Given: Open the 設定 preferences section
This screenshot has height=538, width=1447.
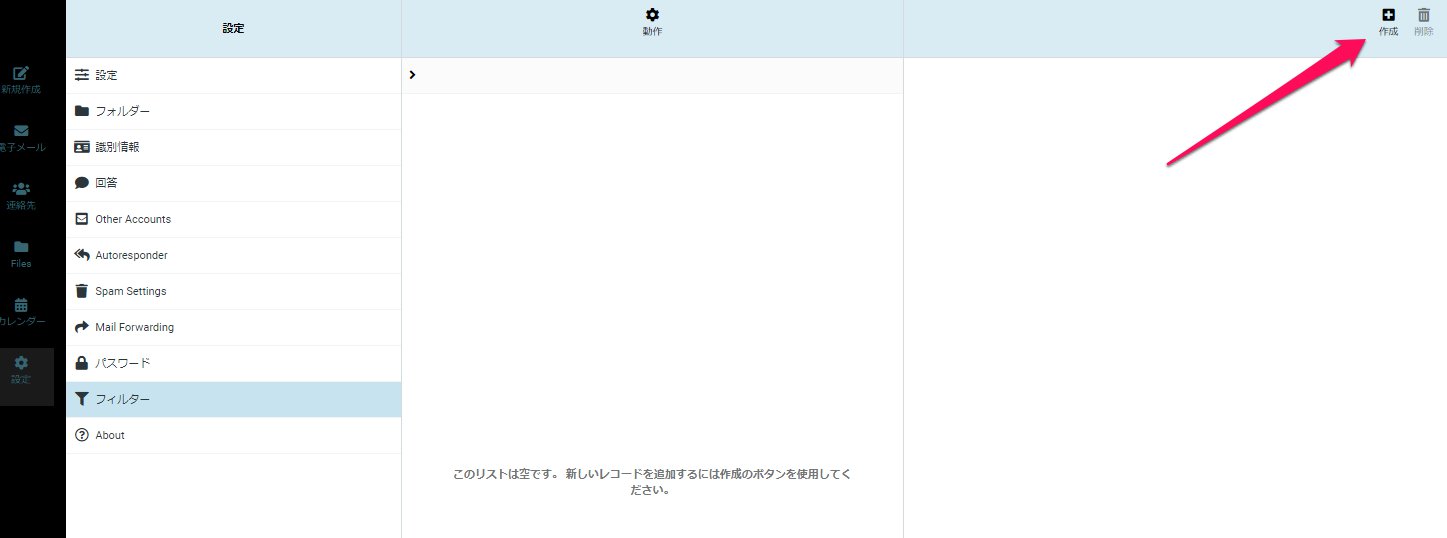Looking at the screenshot, I should 233,75.
